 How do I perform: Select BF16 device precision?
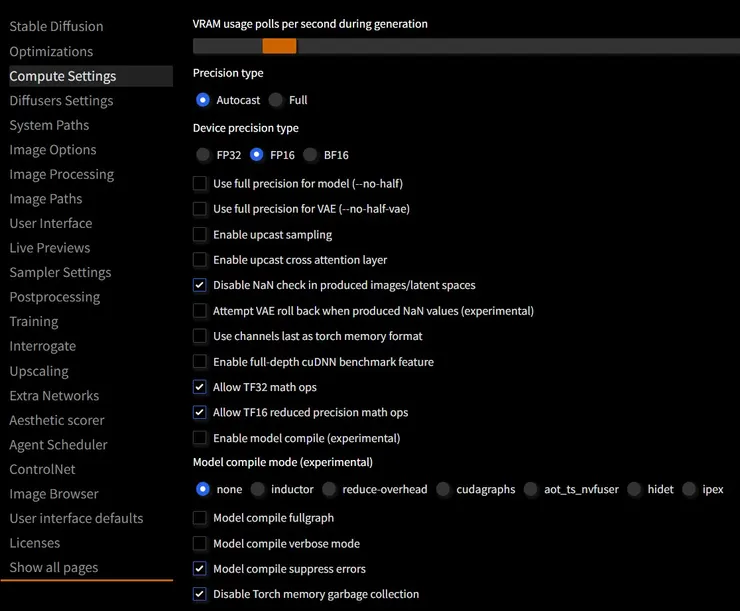pyautogui.click(x=311, y=155)
